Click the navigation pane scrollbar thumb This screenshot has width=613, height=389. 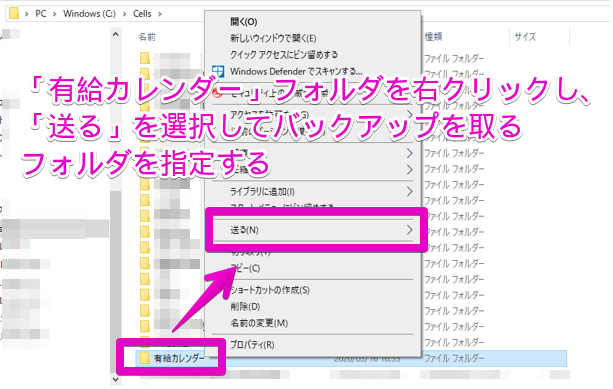click(116, 281)
